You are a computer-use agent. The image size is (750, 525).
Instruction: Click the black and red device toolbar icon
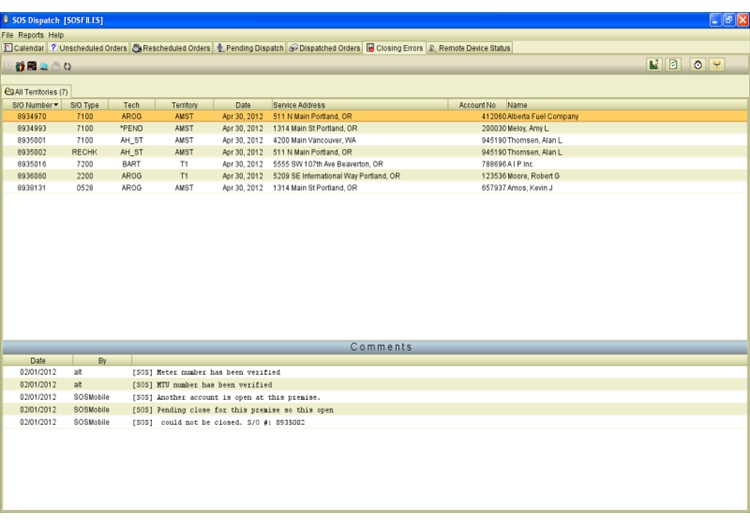pyautogui.click(x=32, y=66)
